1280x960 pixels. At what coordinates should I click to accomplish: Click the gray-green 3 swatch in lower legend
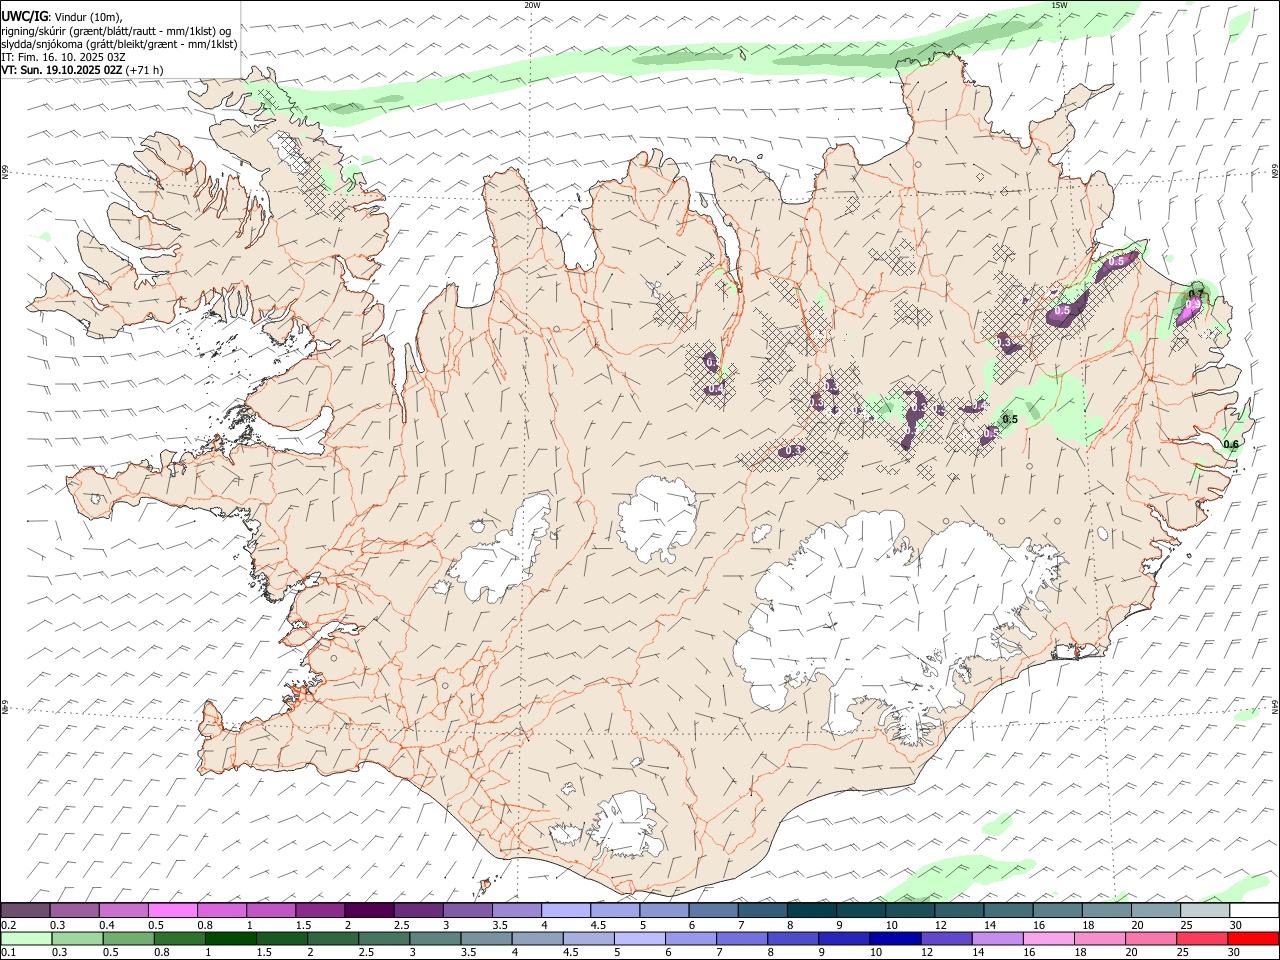pos(434,938)
